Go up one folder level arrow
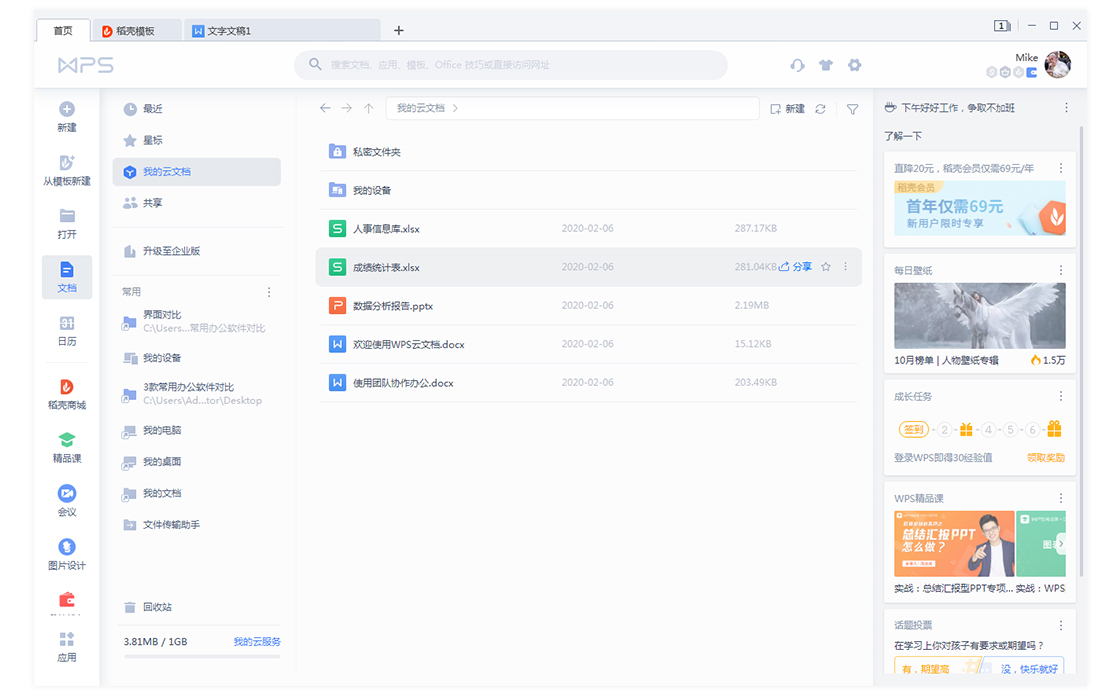This screenshot has width=1120, height=700. point(369,108)
